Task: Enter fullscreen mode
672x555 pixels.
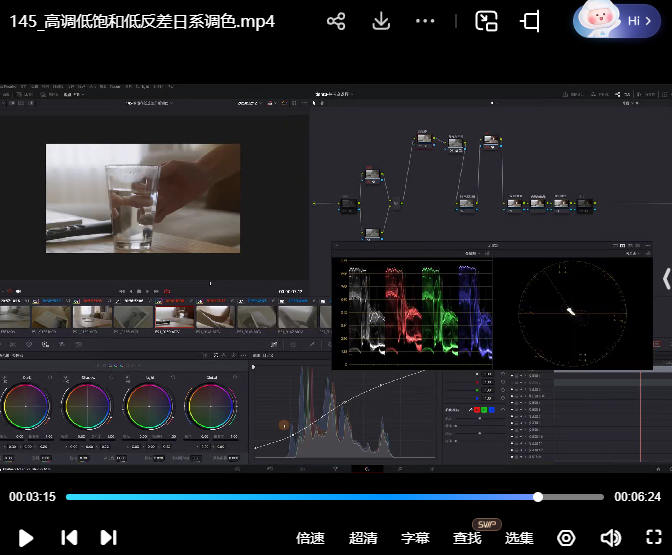Action: [x=654, y=538]
